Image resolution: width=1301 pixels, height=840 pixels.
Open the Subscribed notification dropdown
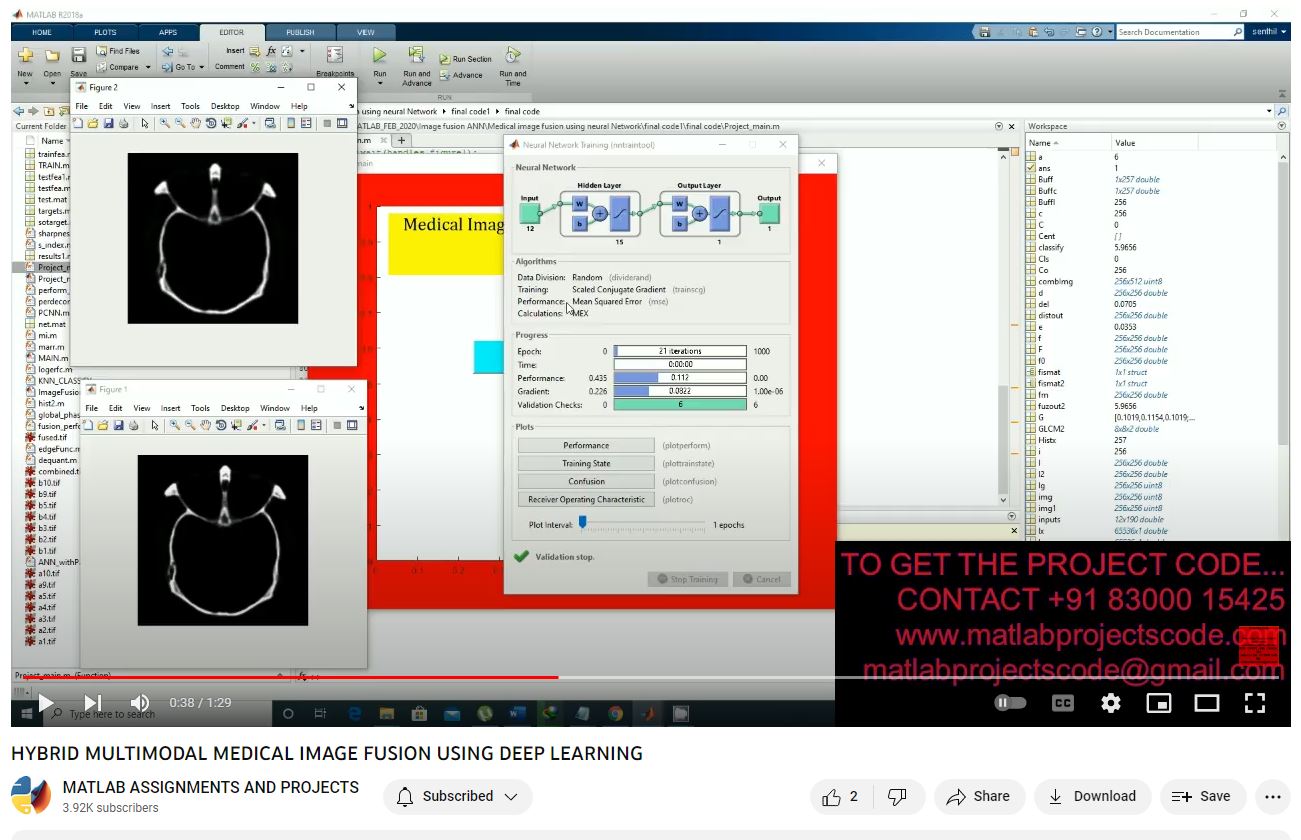pos(458,796)
